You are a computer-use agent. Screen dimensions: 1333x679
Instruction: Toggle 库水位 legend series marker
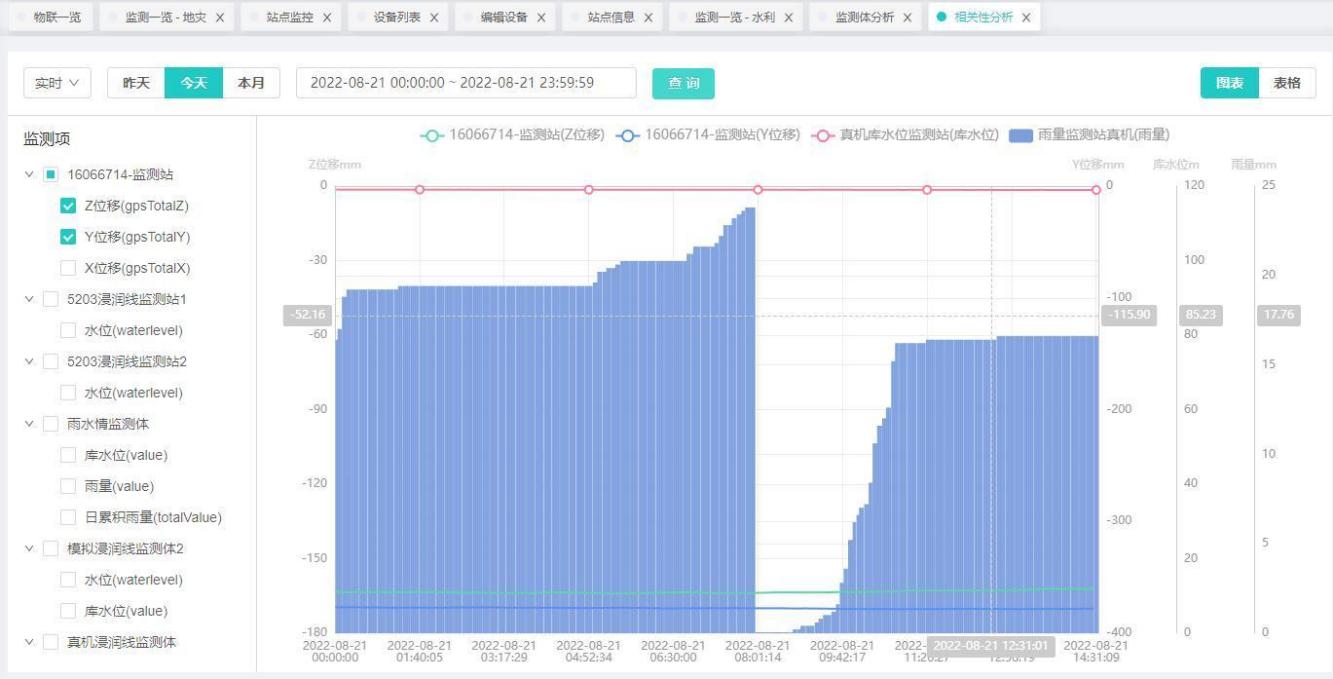tap(822, 135)
